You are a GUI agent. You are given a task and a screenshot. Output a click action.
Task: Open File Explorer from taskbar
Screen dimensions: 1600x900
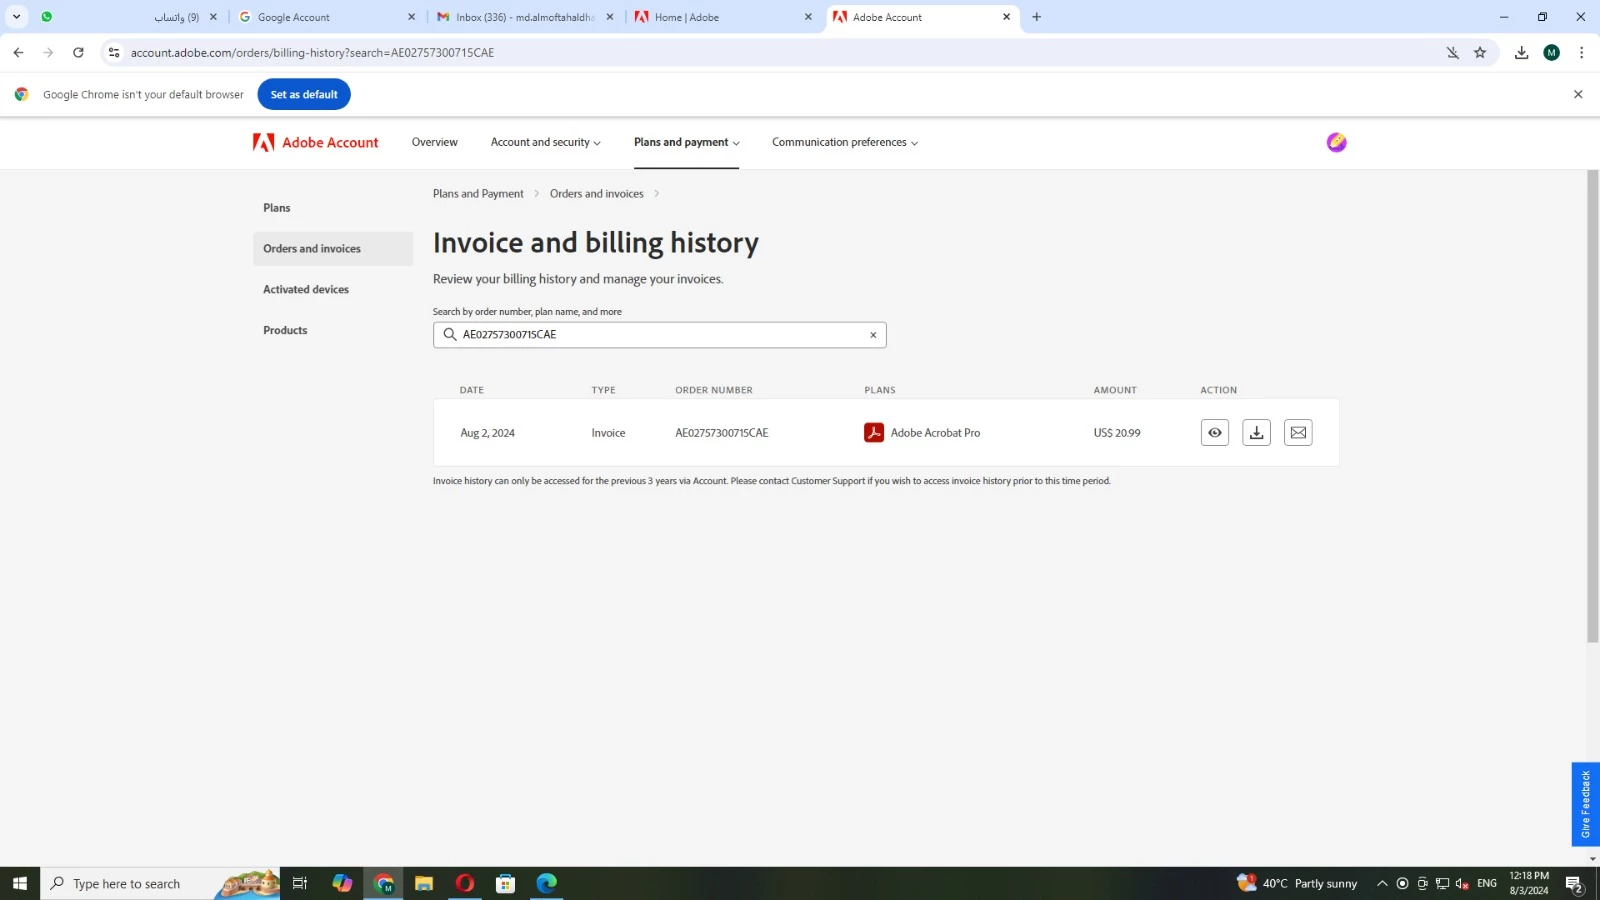point(424,883)
